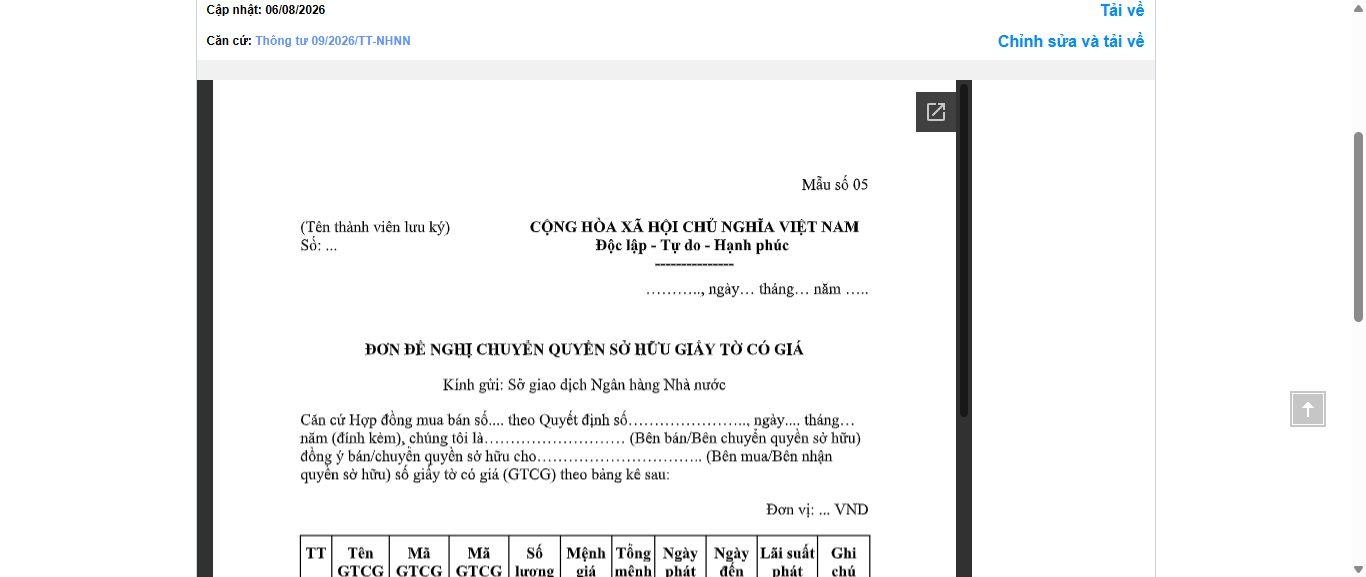Click the embedded document viewer scrollbar
The width and height of the screenshot is (1366, 577).
coord(964,250)
